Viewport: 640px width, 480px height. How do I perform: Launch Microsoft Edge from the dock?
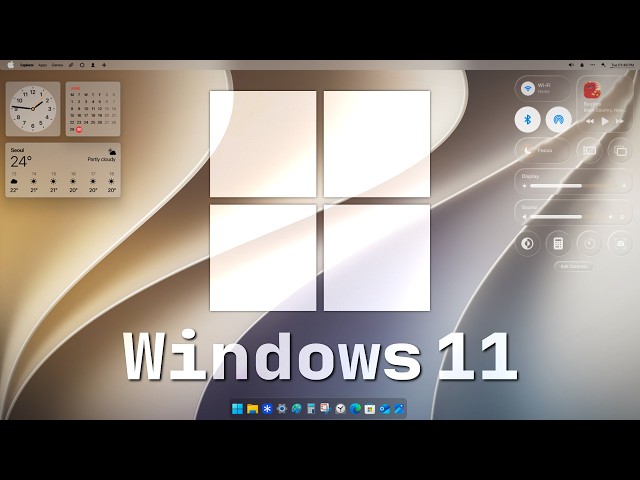[355, 409]
